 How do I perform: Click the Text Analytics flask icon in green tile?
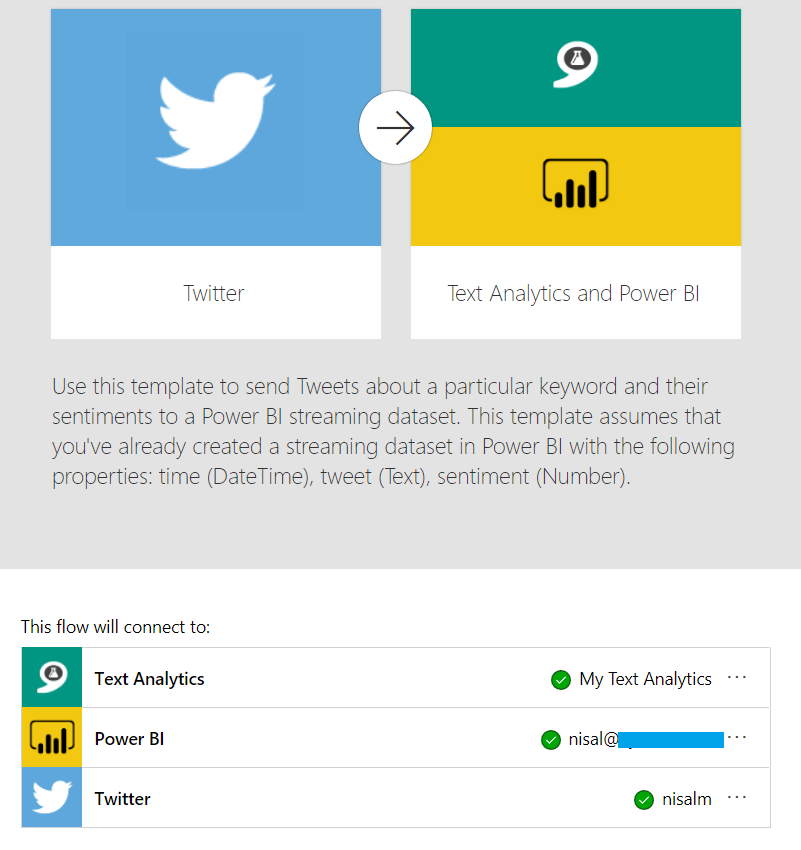point(576,64)
